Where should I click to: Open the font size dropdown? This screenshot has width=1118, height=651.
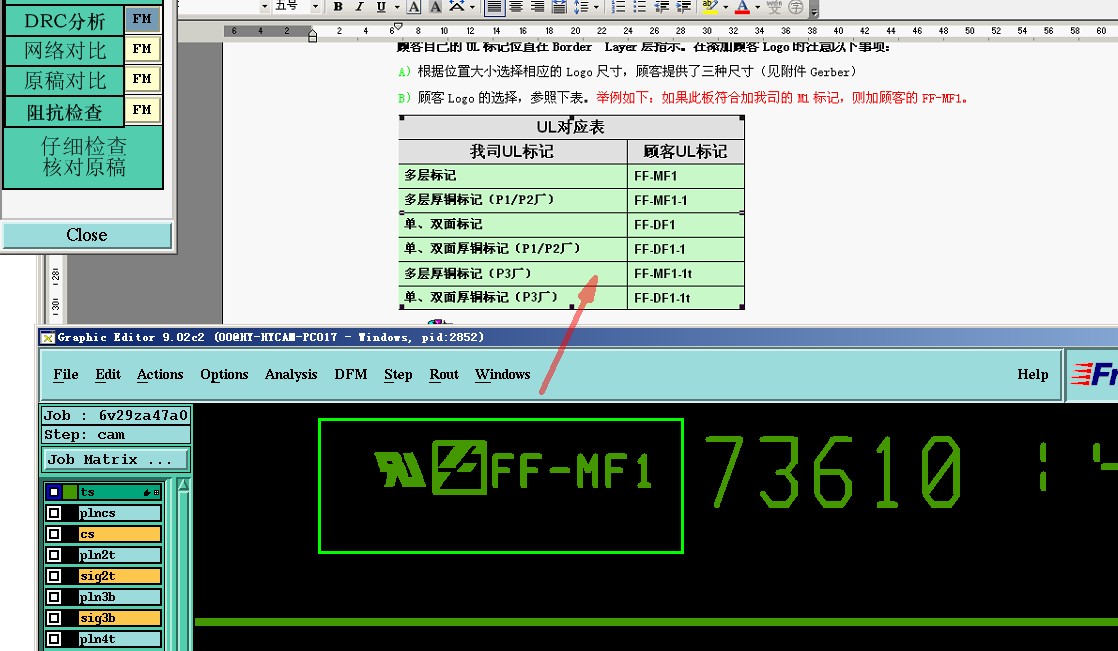click(315, 6)
